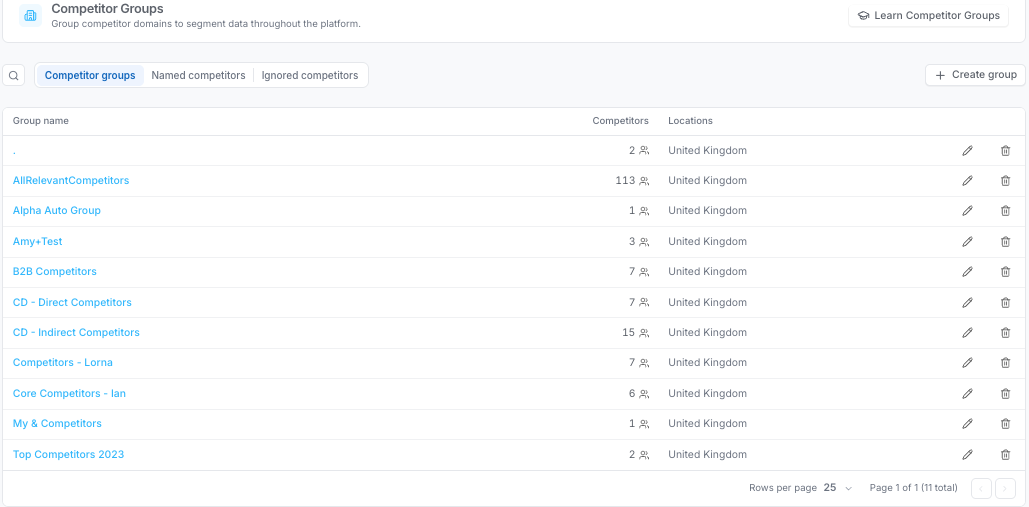Click trash icon for My & Competitors
This screenshot has height=507, width=1029.
[x=1005, y=424]
